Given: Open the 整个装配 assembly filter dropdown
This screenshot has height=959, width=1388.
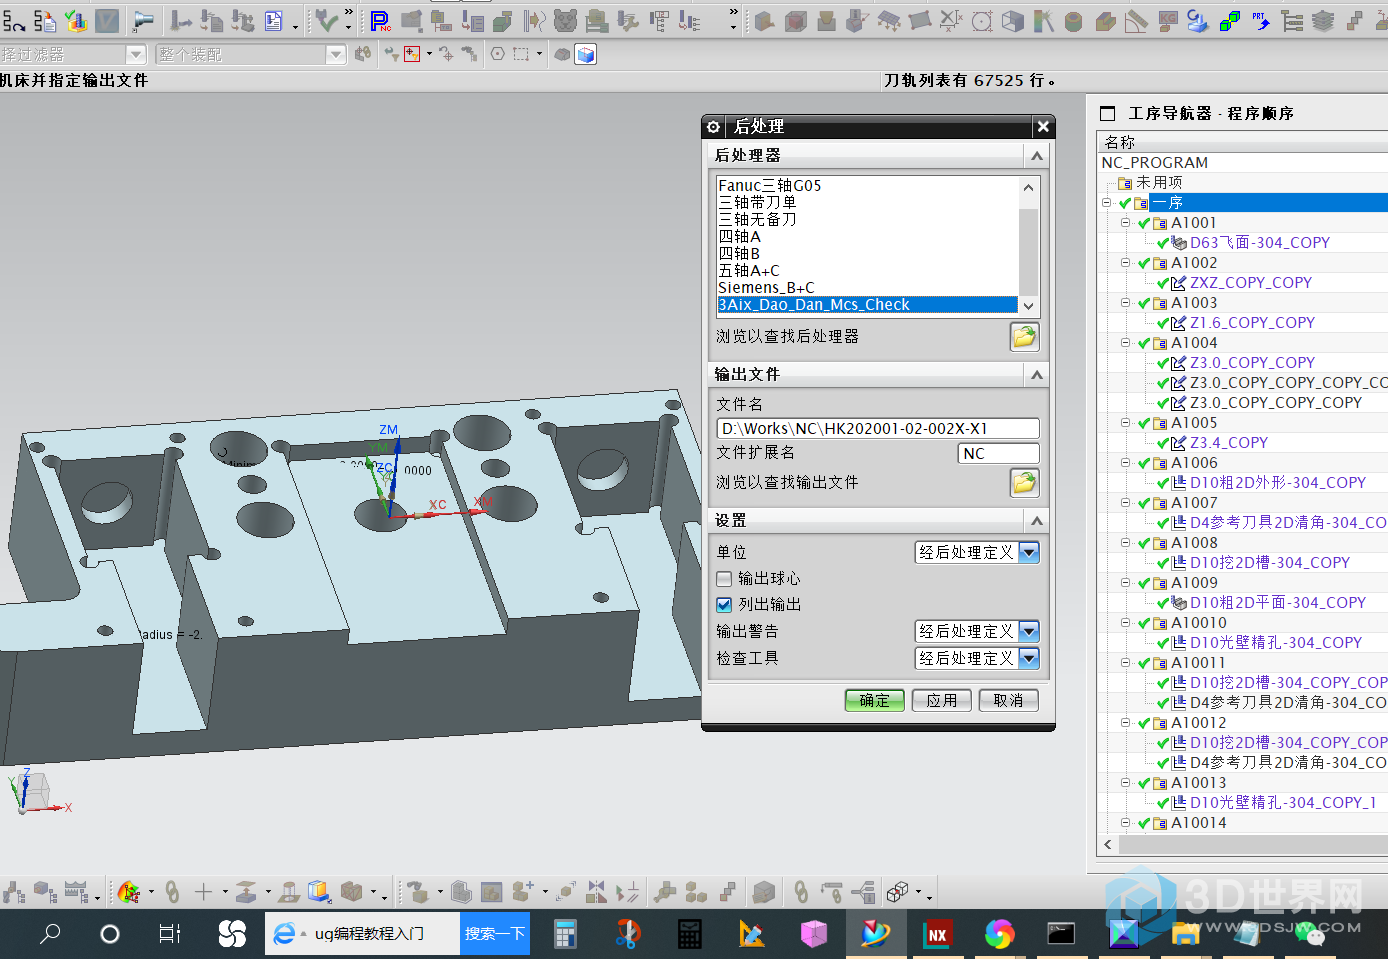Looking at the screenshot, I should pos(336,54).
